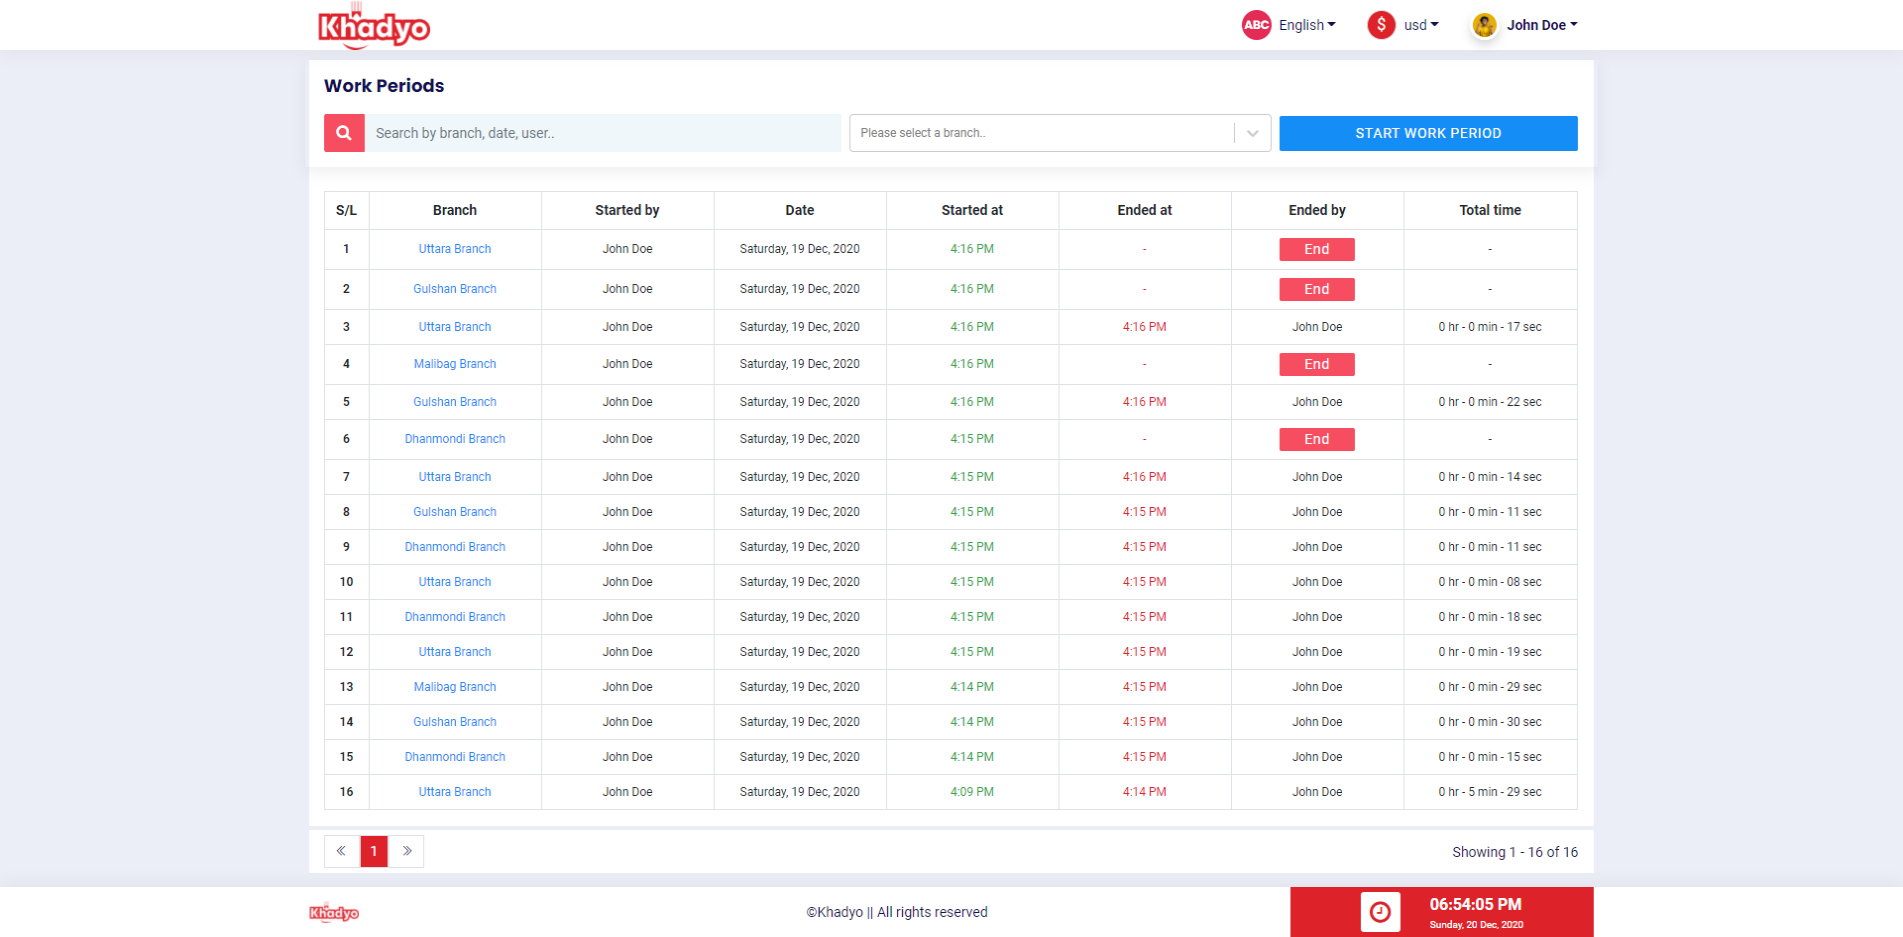This screenshot has width=1903, height=937.
Task: Click the Khadyo logo in header
Action: [374, 27]
